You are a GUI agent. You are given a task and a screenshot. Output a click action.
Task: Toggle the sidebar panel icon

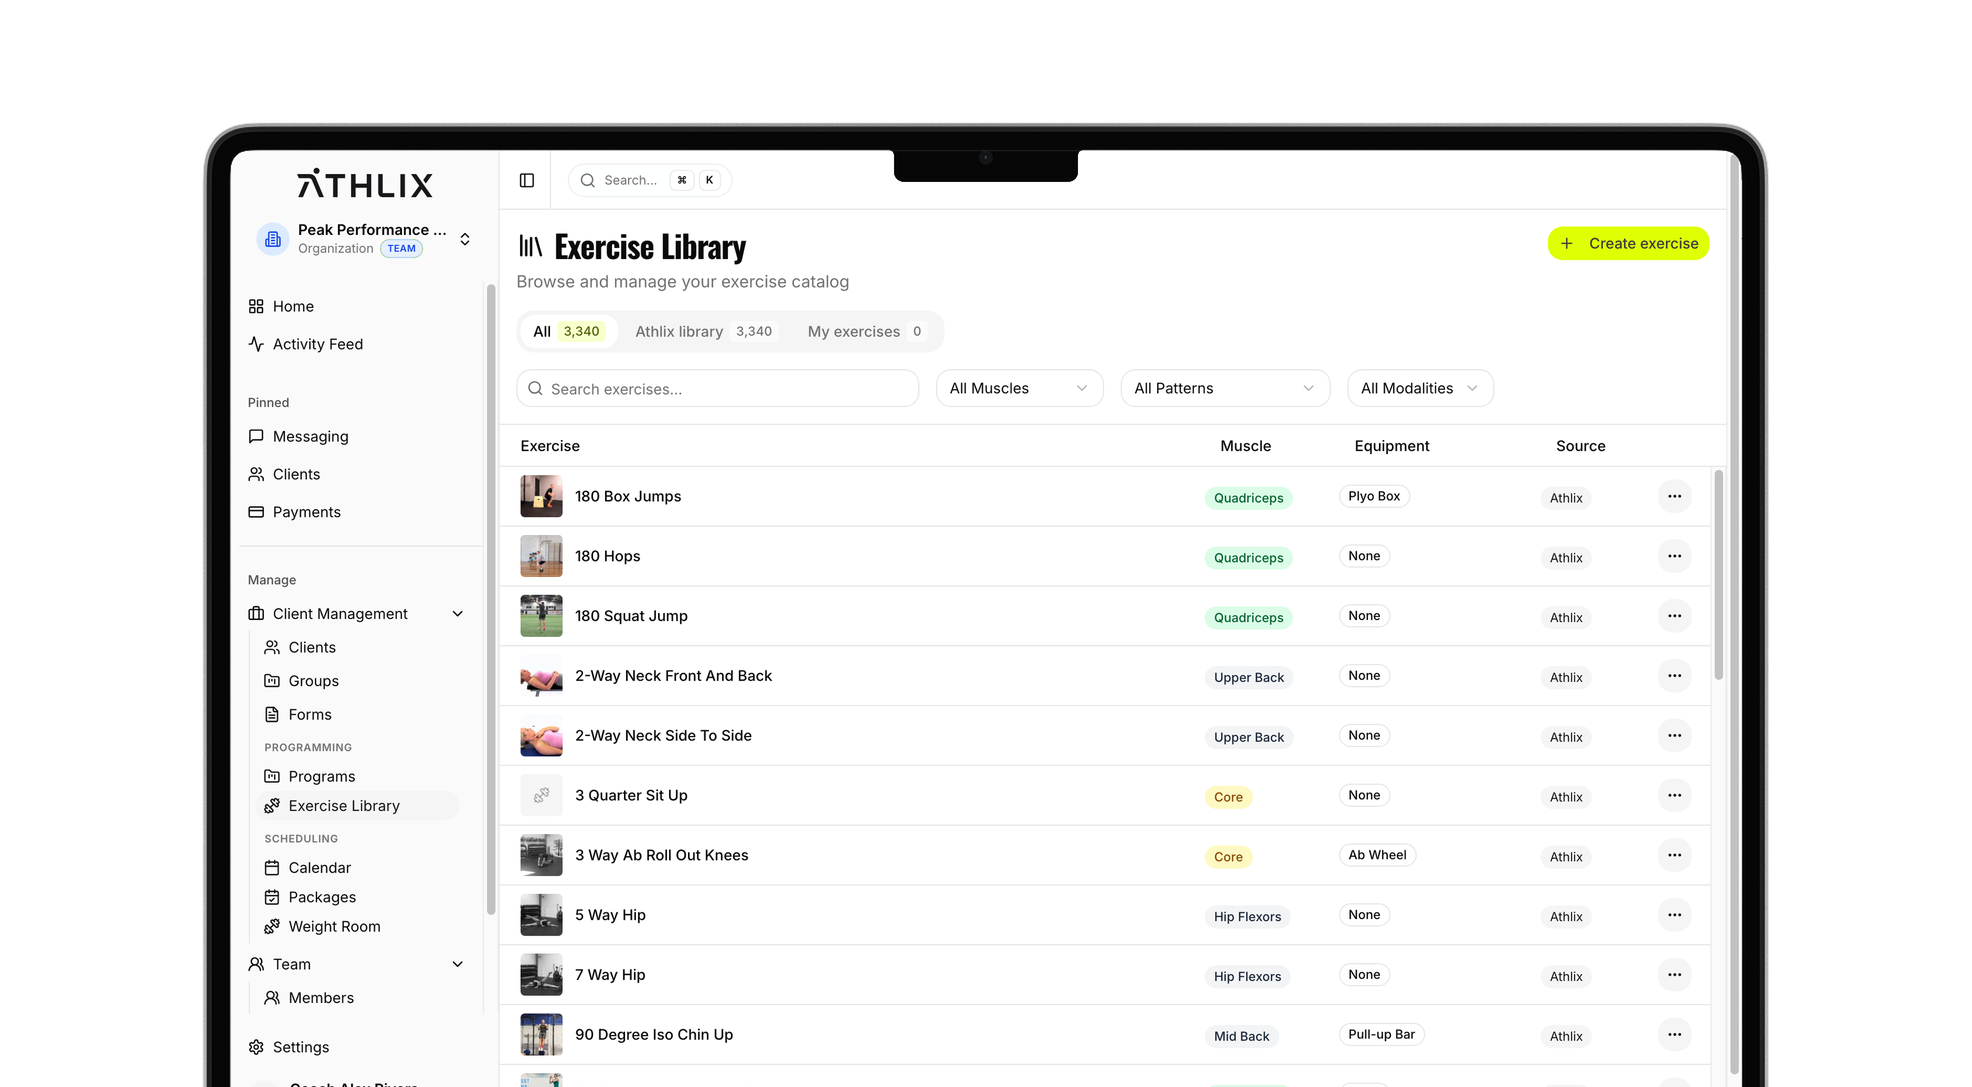tap(527, 180)
